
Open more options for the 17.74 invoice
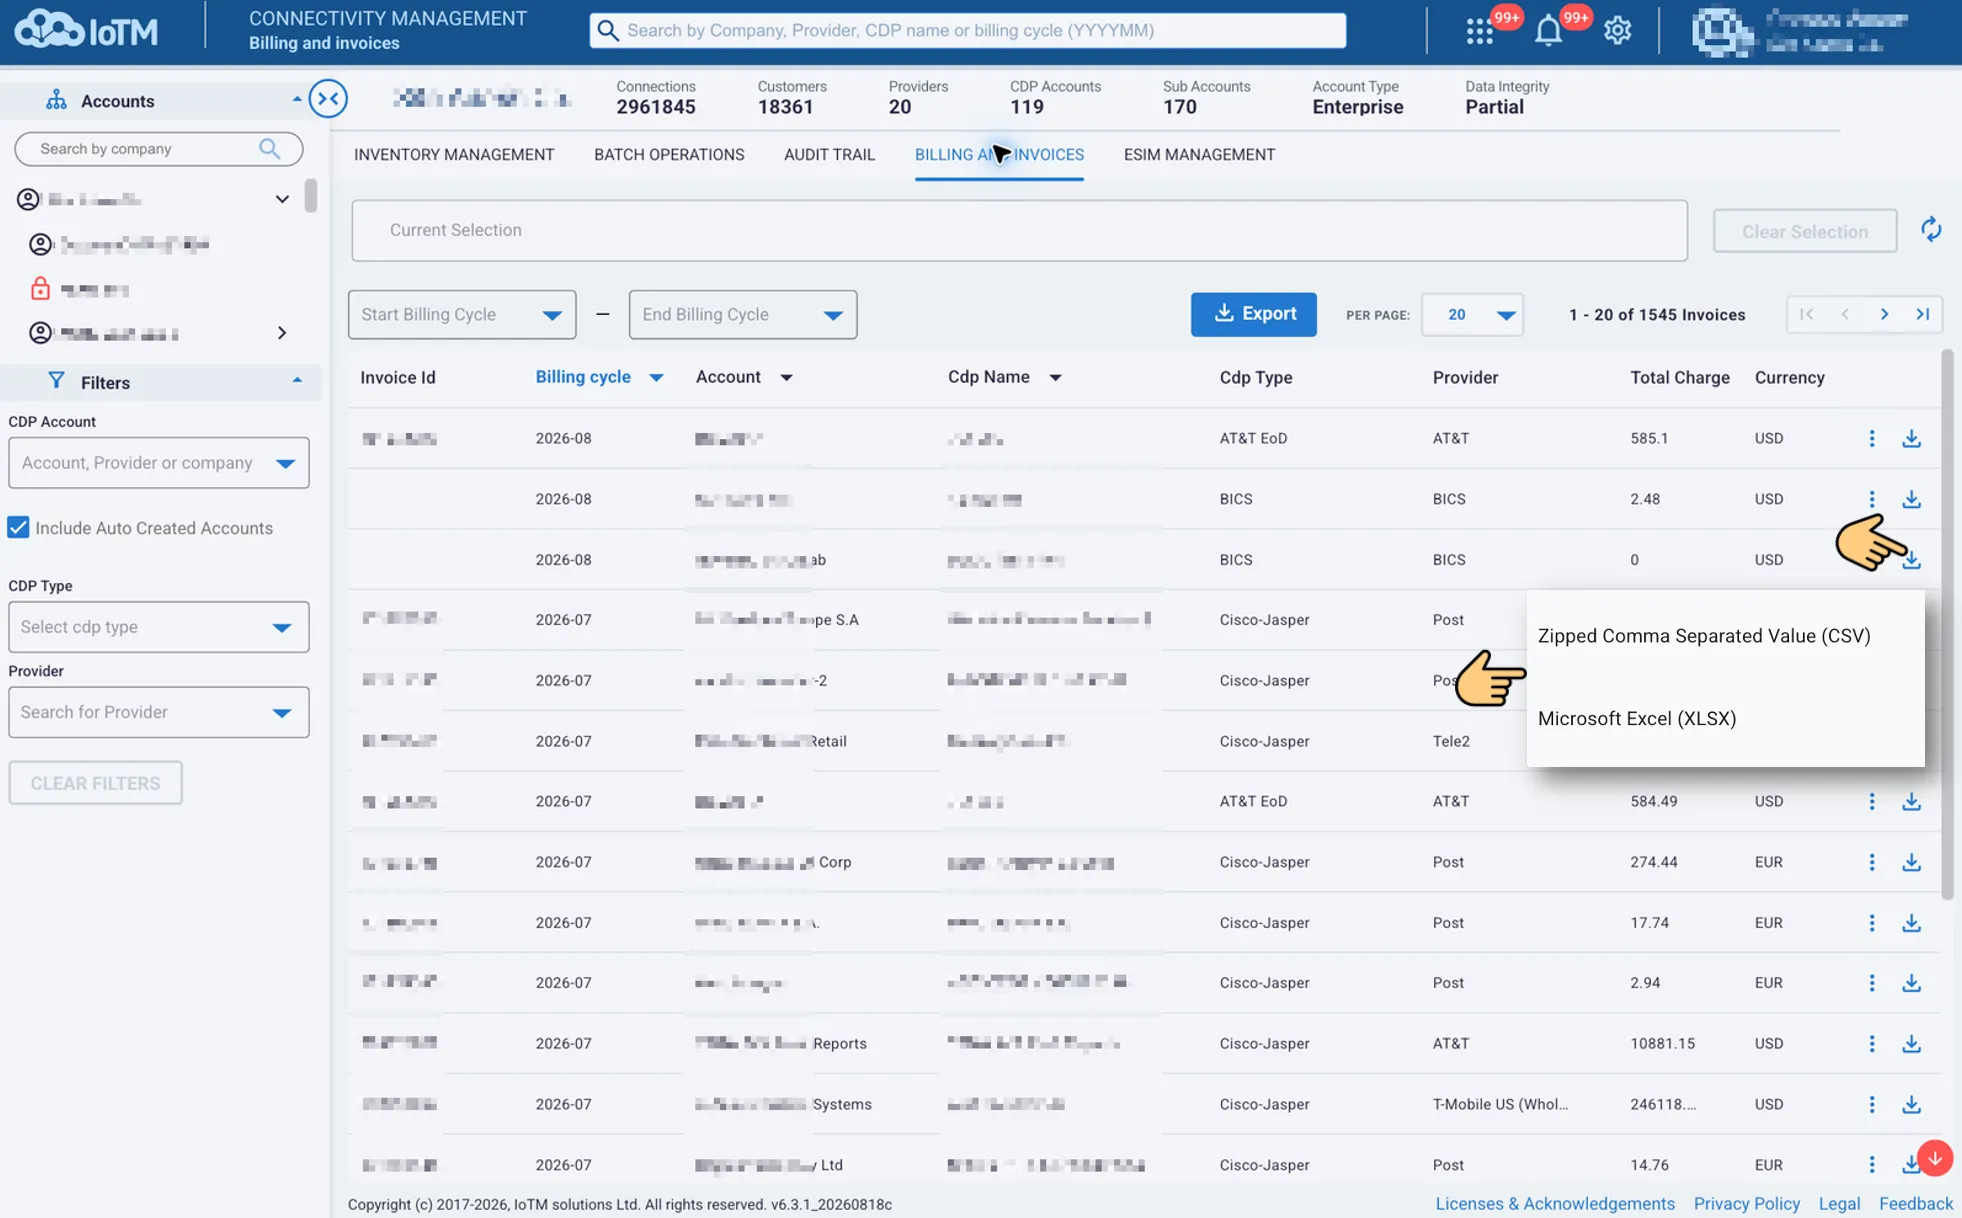[x=1872, y=923]
